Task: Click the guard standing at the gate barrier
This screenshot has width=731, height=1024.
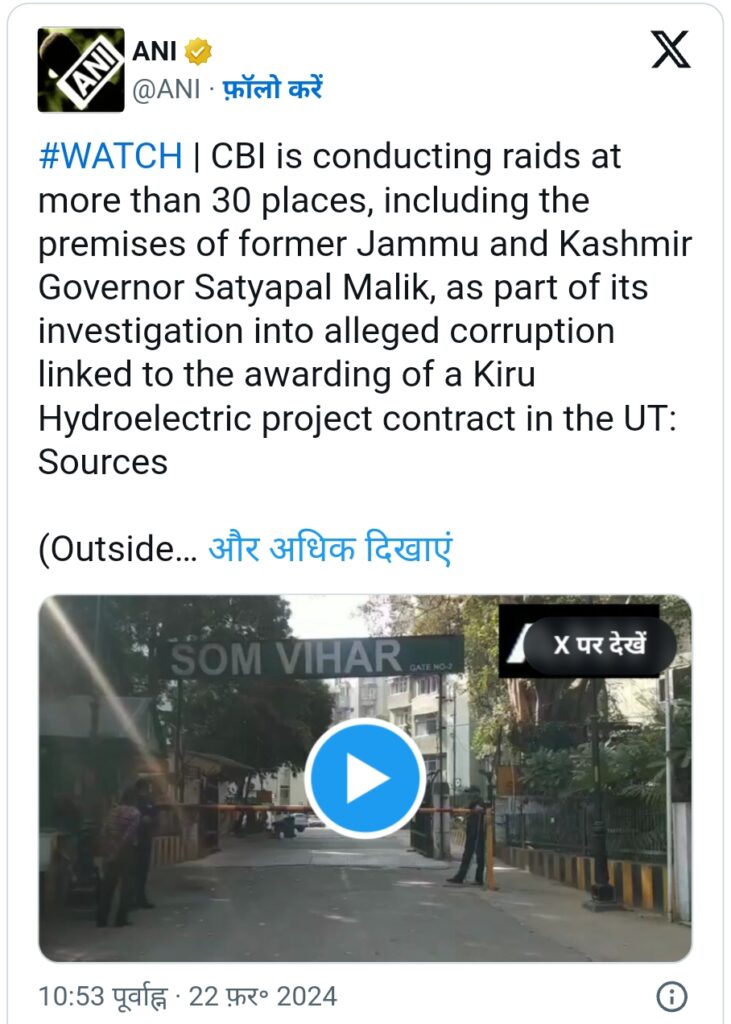Action: [472, 836]
